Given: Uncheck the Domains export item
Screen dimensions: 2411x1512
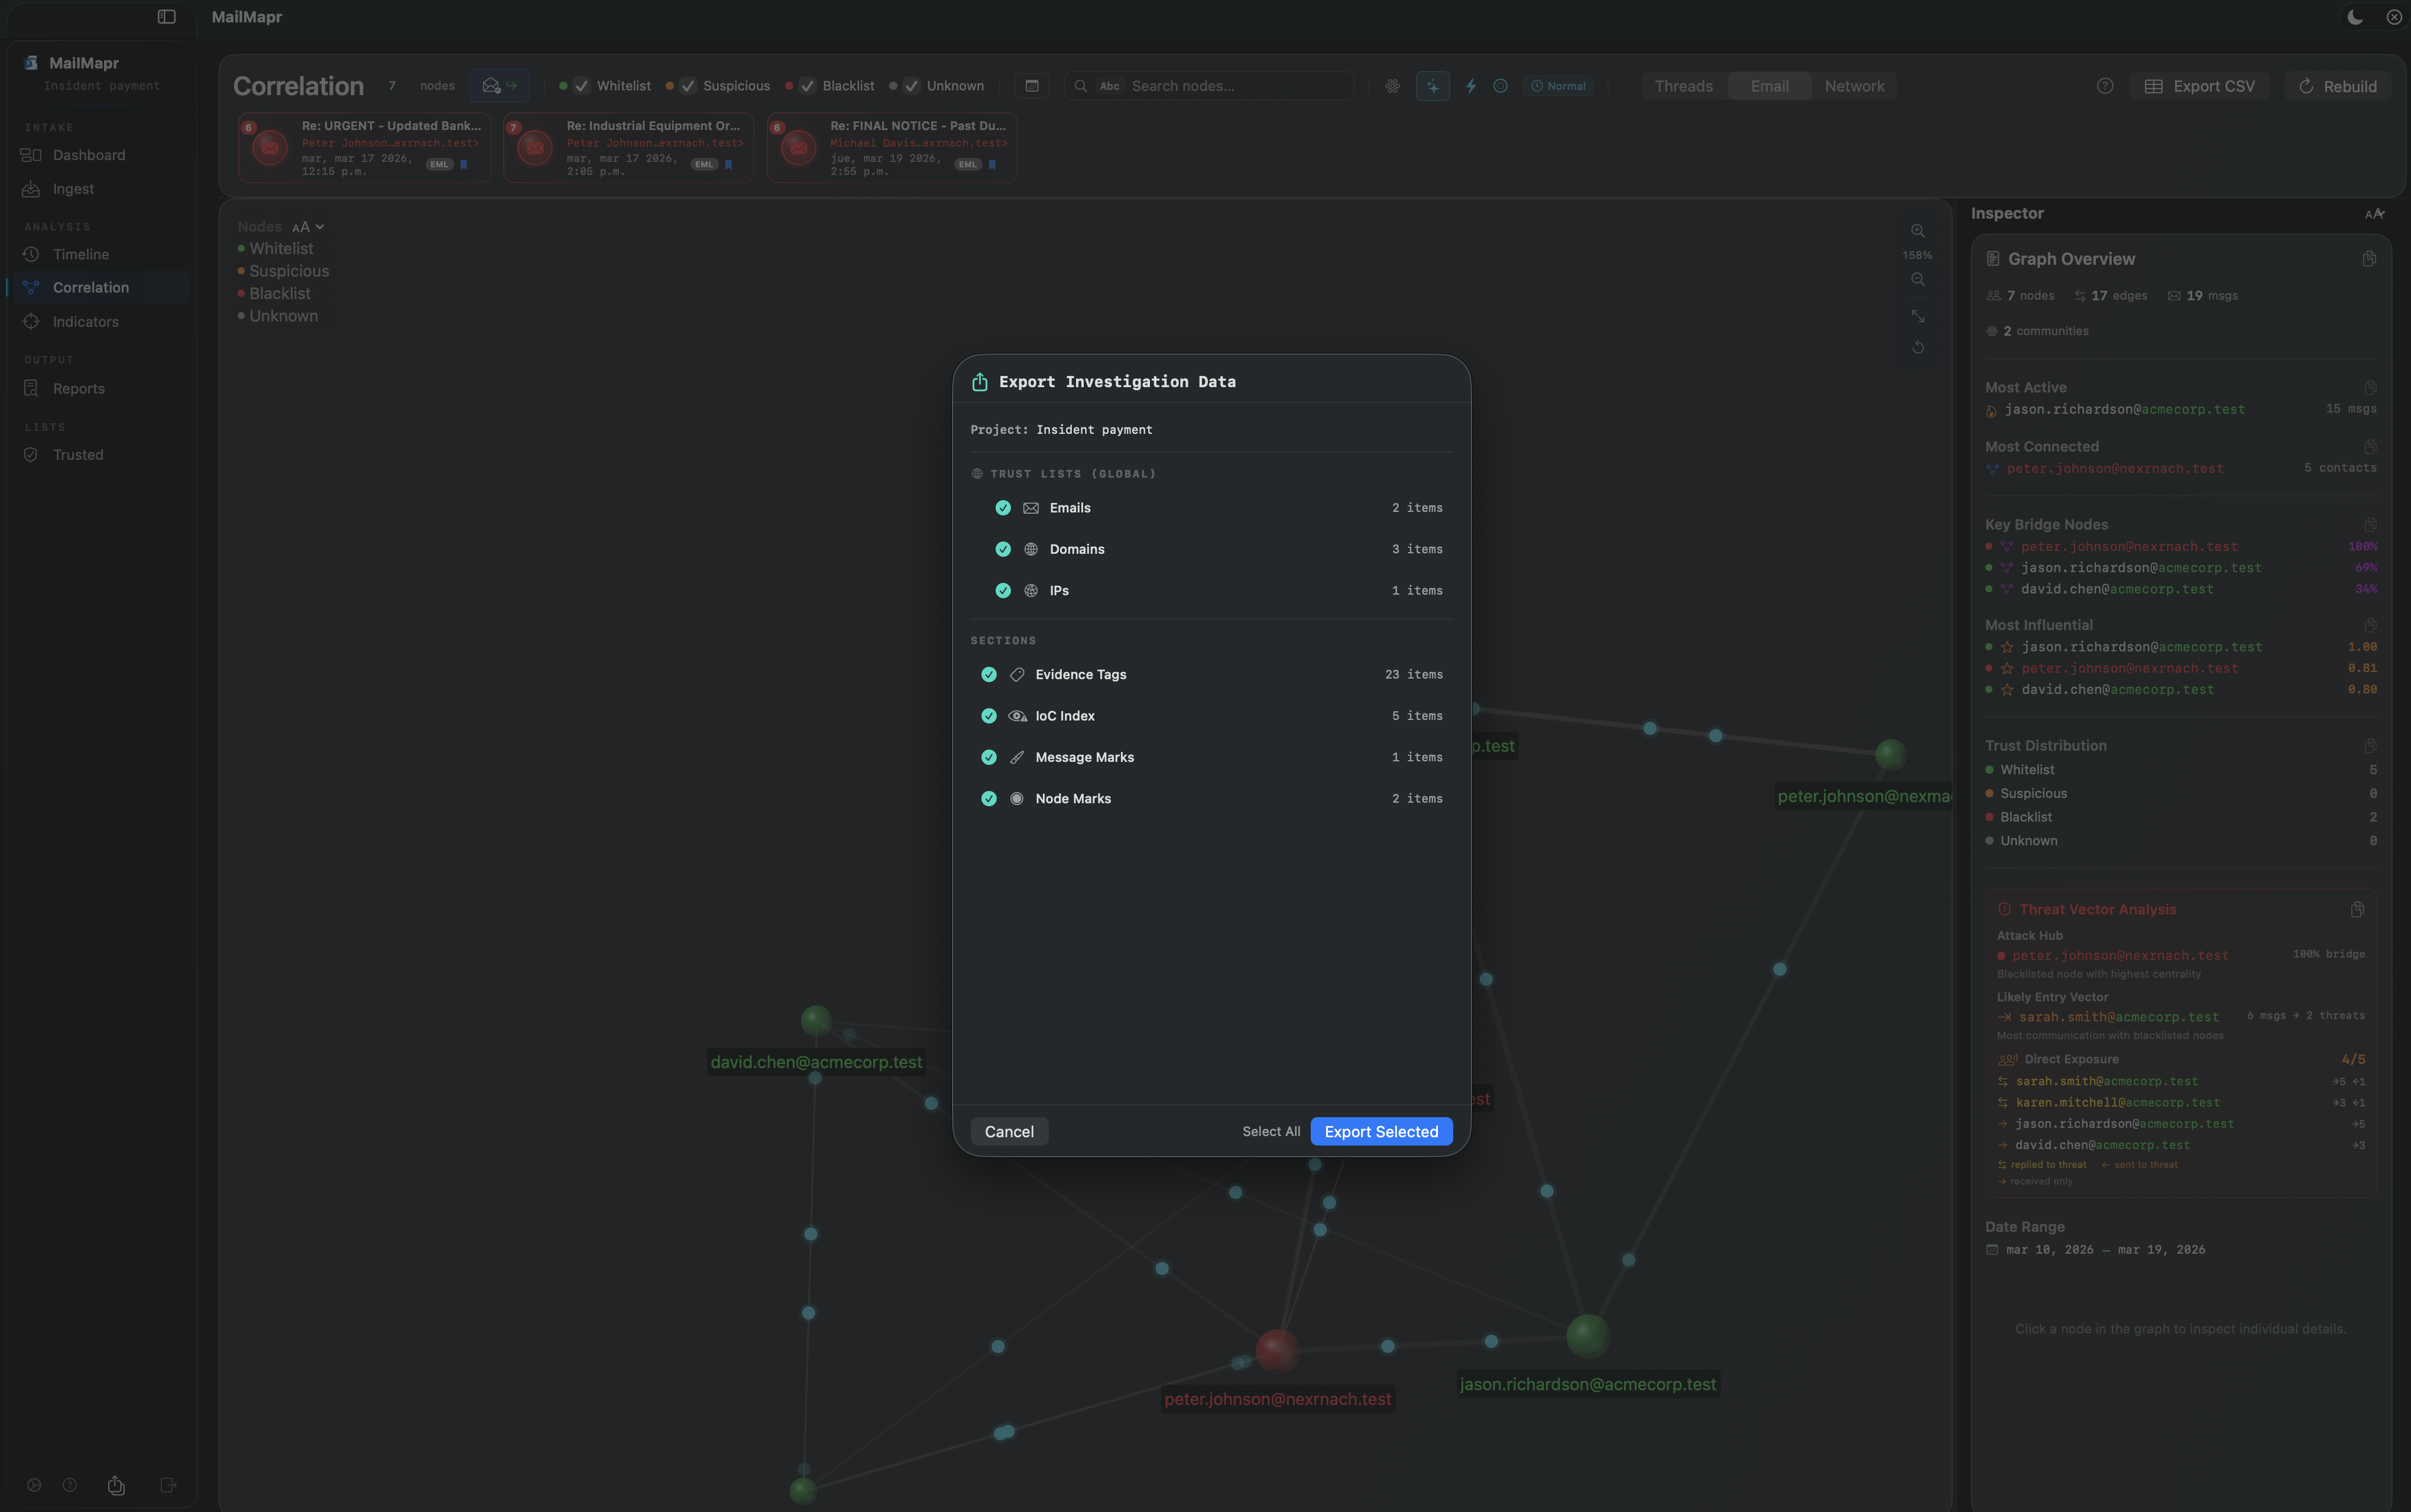Looking at the screenshot, I should pyautogui.click(x=1002, y=549).
